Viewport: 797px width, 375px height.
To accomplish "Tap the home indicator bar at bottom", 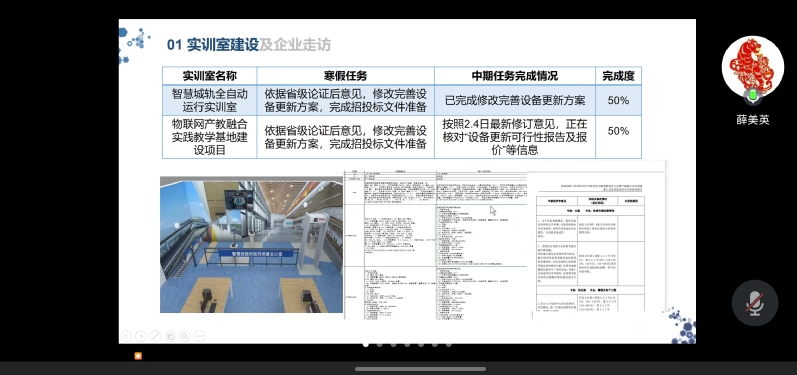I will tap(420, 369).
